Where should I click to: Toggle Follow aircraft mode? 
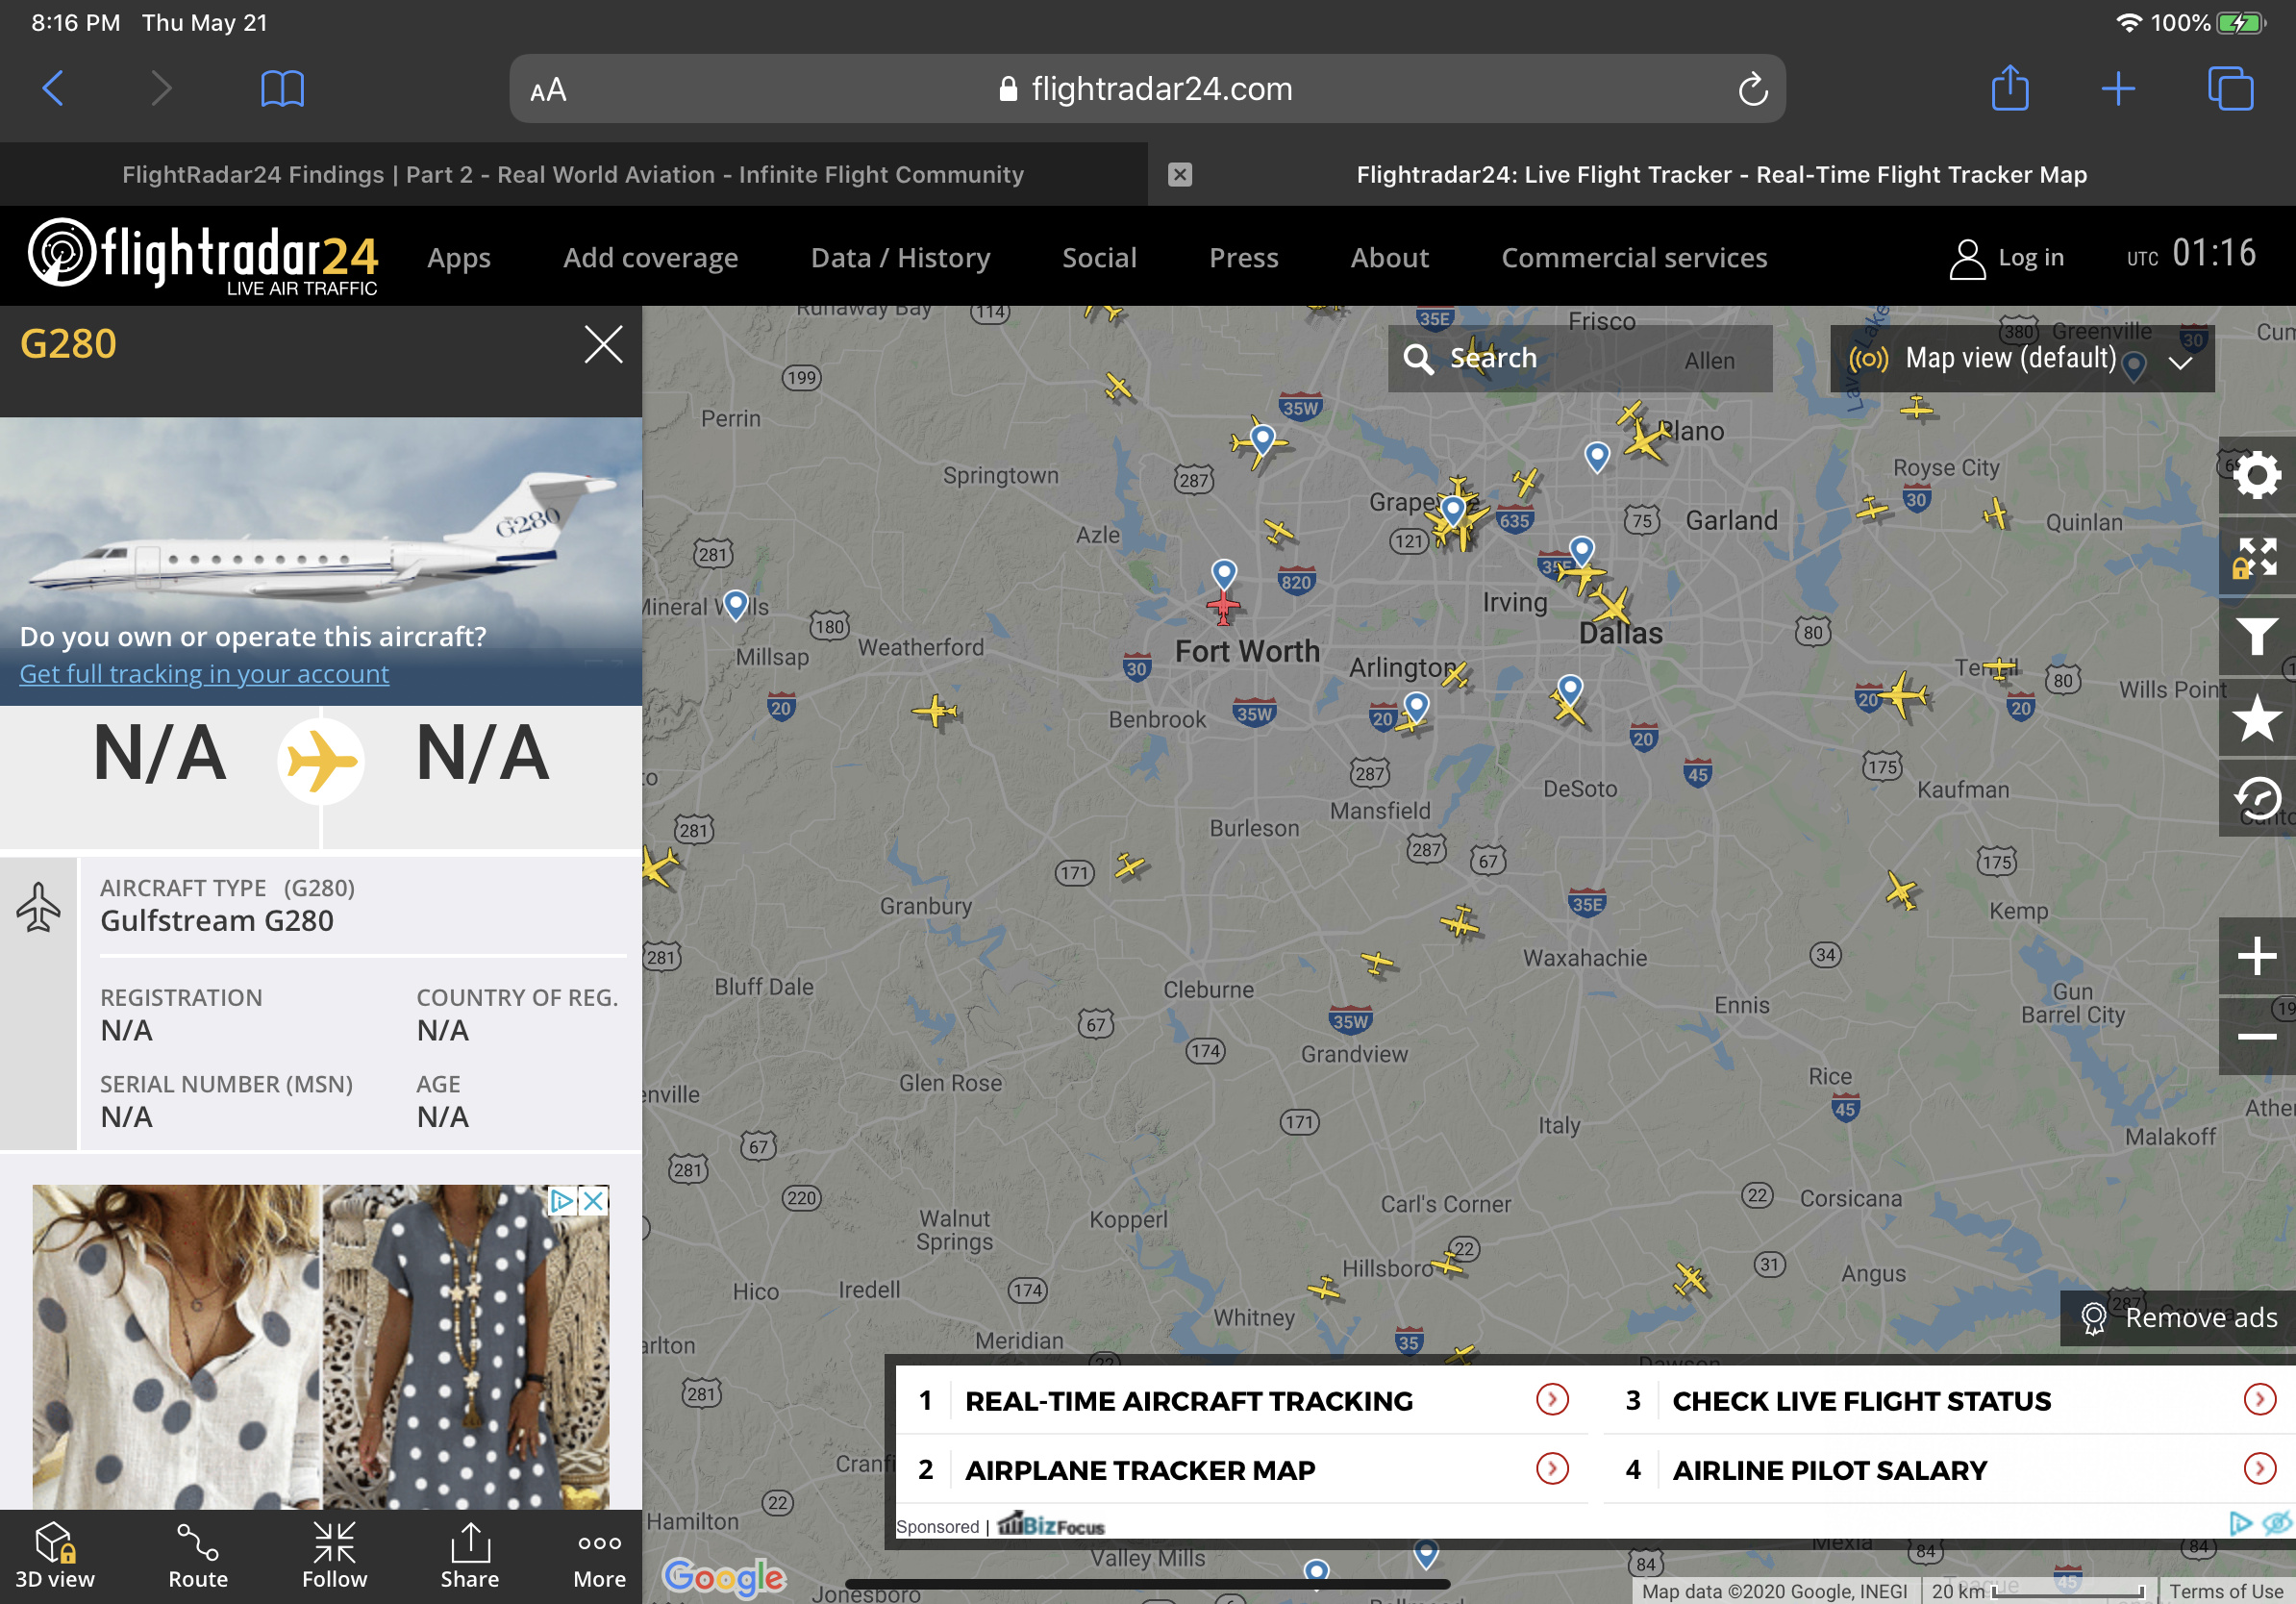point(334,1556)
